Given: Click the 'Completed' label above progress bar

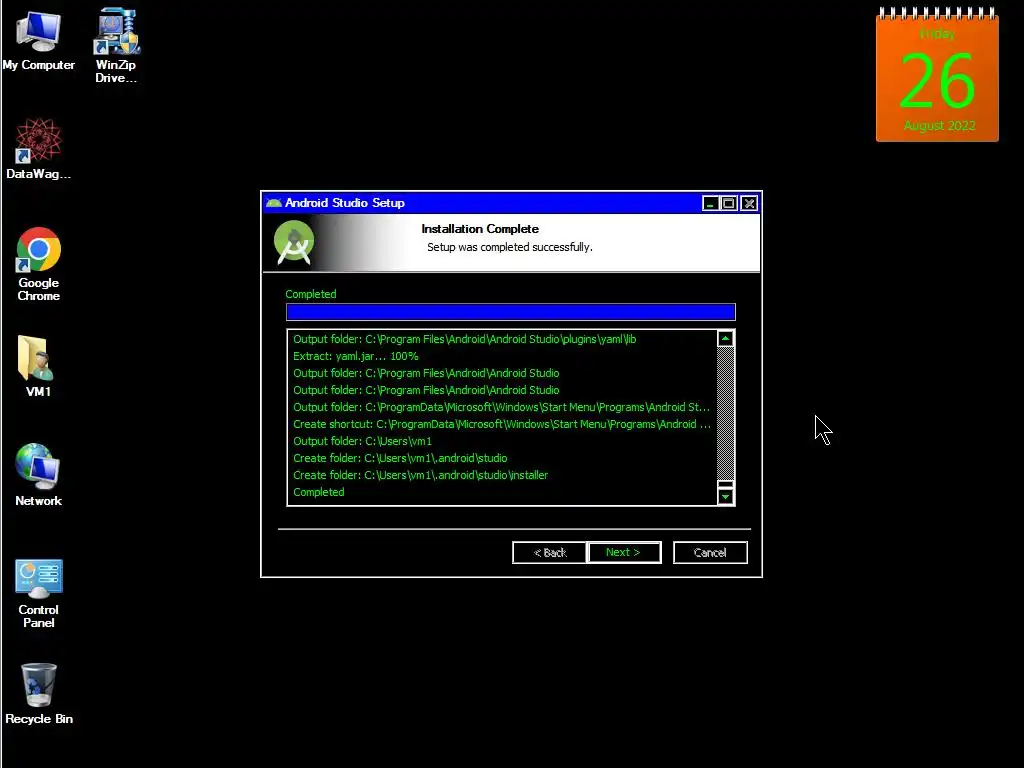Looking at the screenshot, I should pos(311,294).
